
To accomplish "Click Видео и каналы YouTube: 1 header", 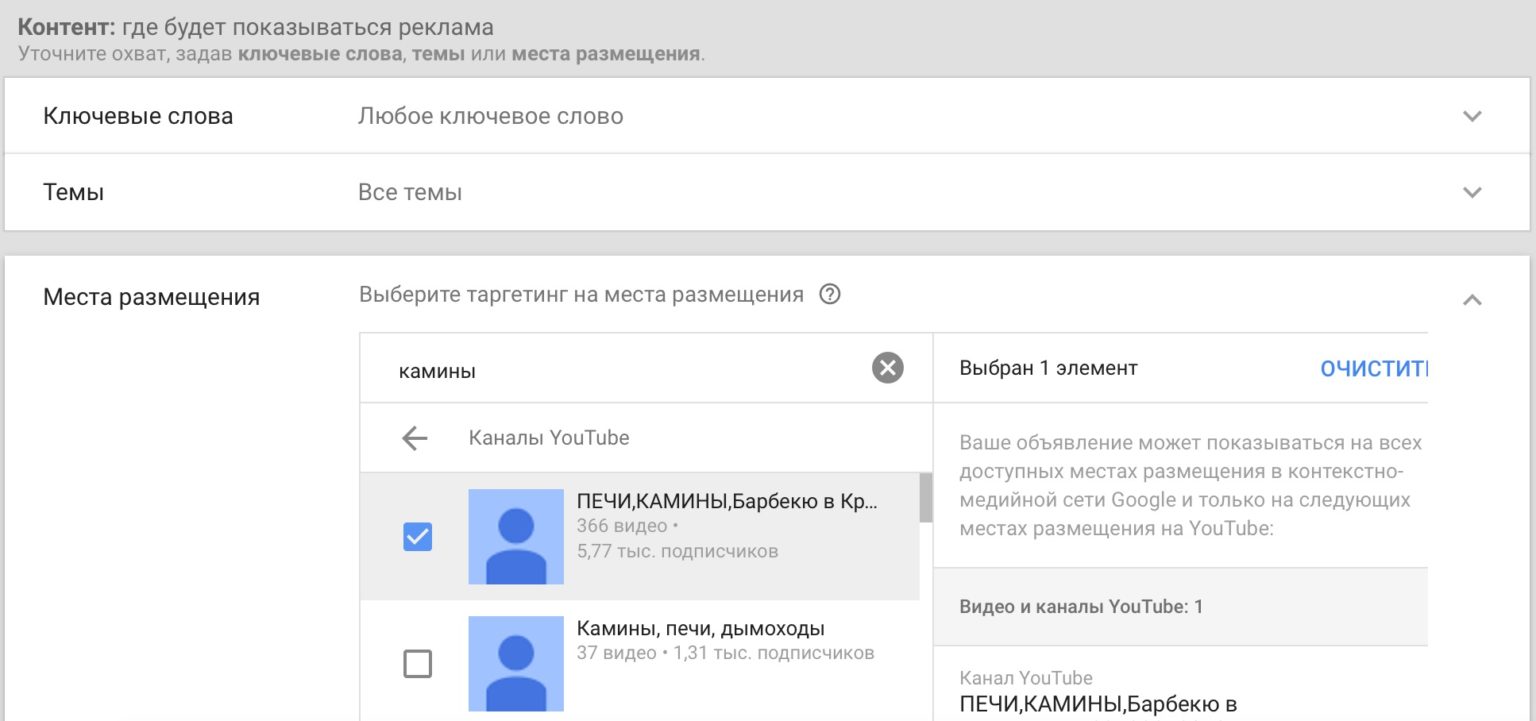I will pyautogui.click(x=1081, y=607).
